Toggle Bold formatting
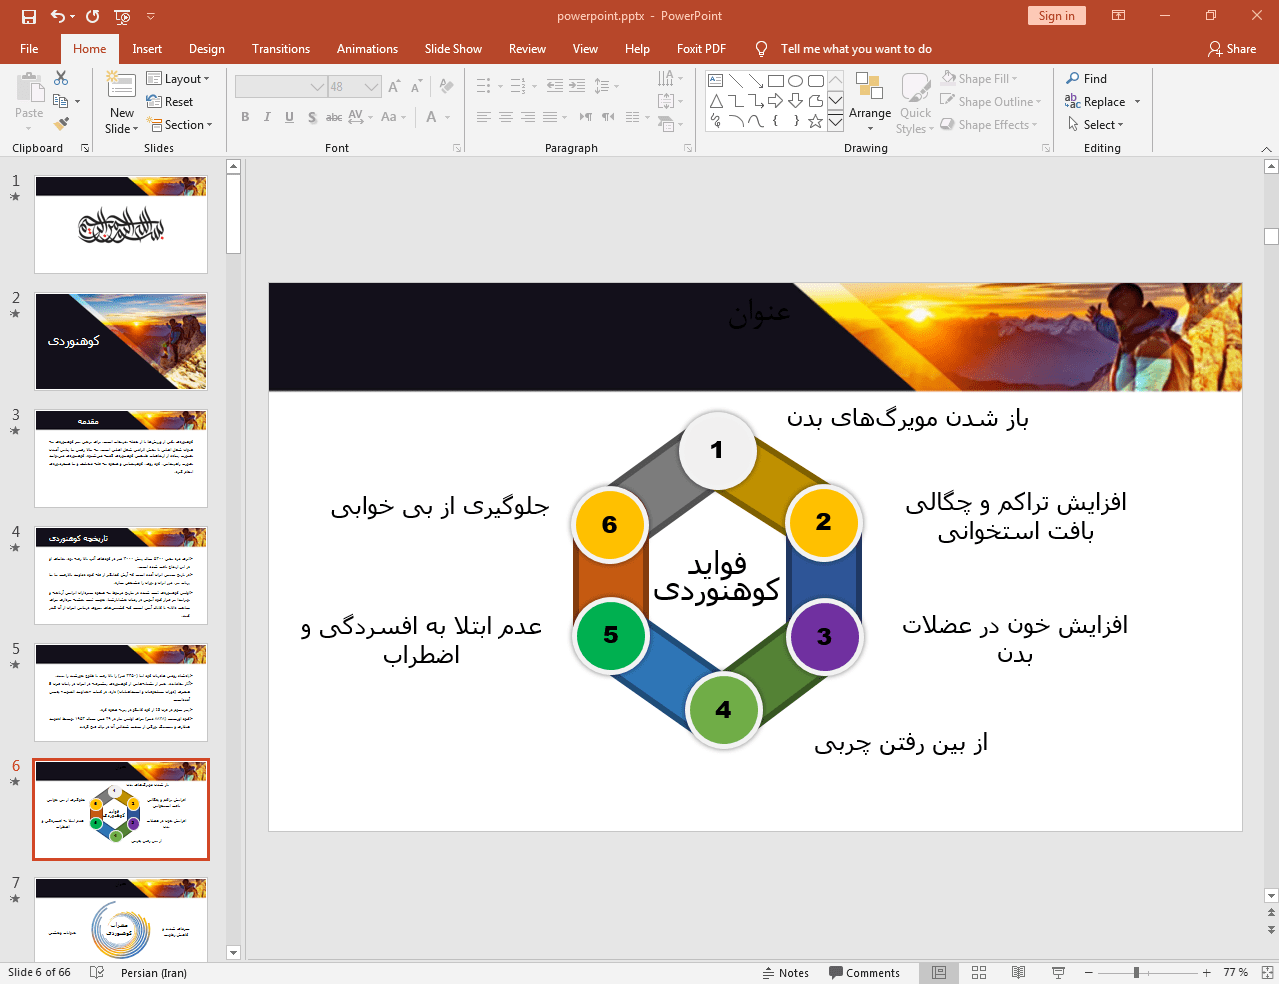 [x=245, y=117]
